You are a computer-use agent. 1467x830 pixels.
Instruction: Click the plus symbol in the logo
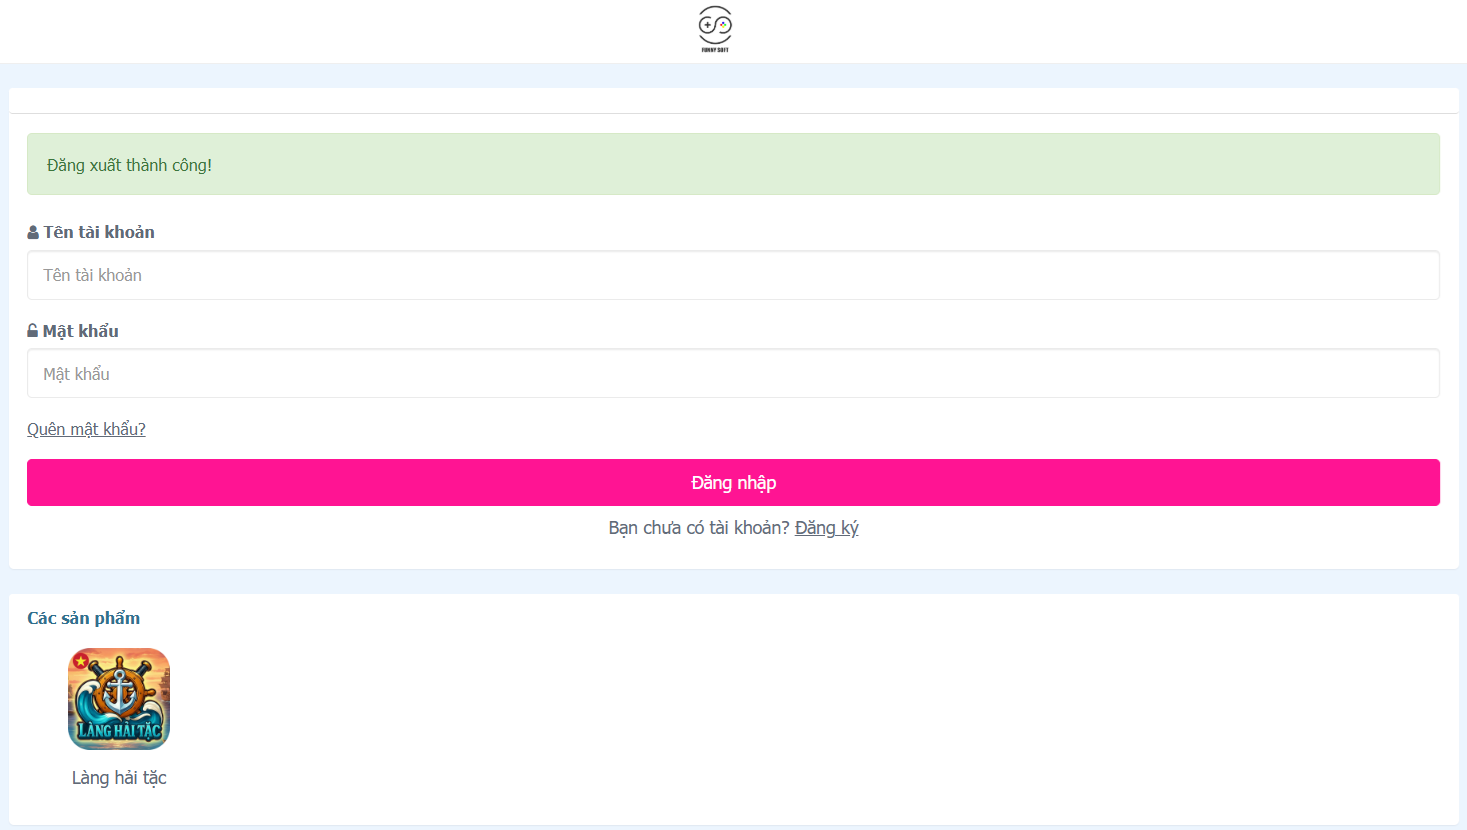pyautogui.click(x=707, y=23)
